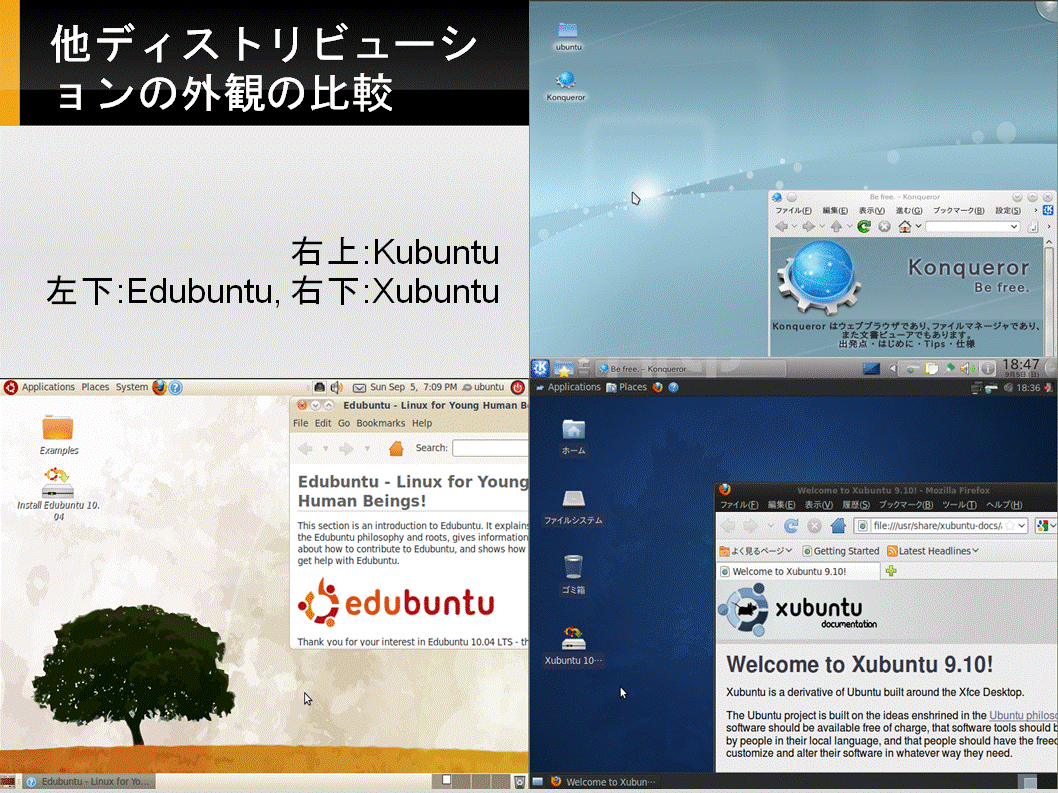
Task: Click the Firefox icon in Edubuntu panel
Action: [x=159, y=387]
